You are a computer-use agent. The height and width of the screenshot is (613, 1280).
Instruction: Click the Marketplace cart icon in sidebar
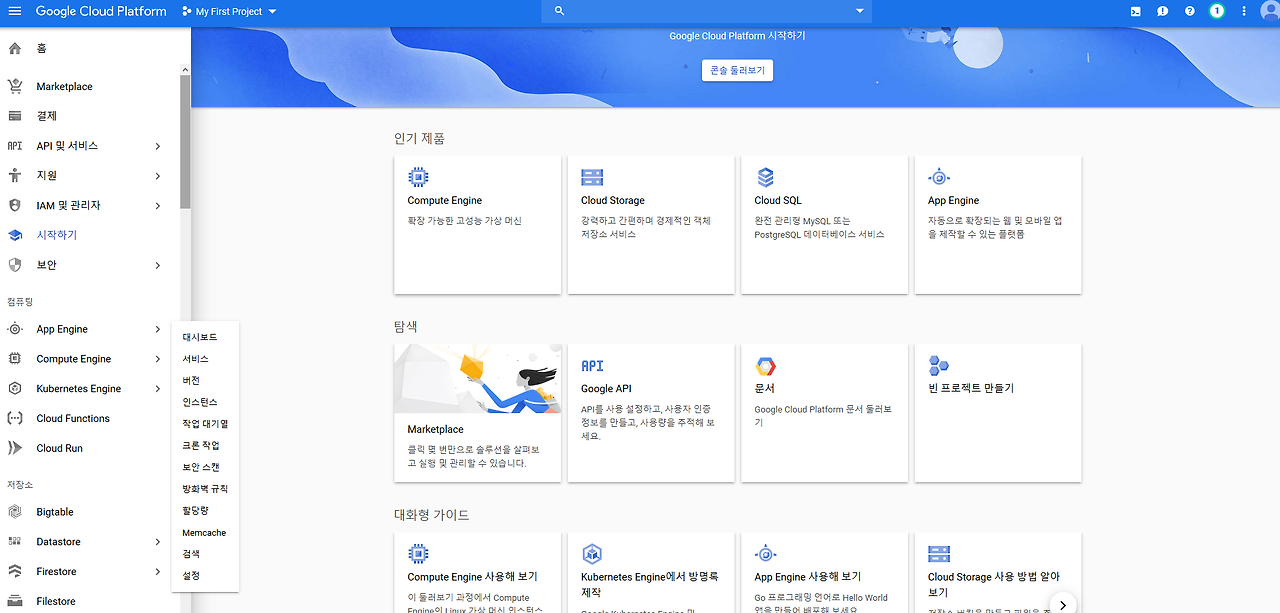click(x=15, y=86)
